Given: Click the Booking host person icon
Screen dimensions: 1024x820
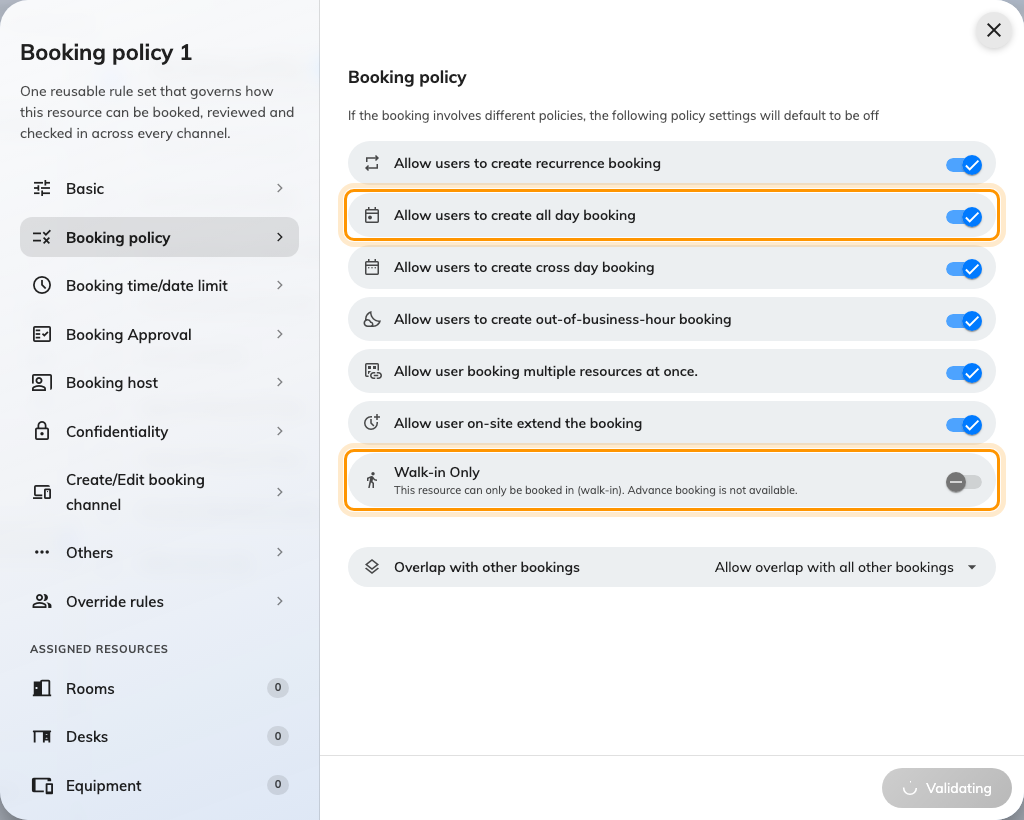Looking at the screenshot, I should 42,383.
